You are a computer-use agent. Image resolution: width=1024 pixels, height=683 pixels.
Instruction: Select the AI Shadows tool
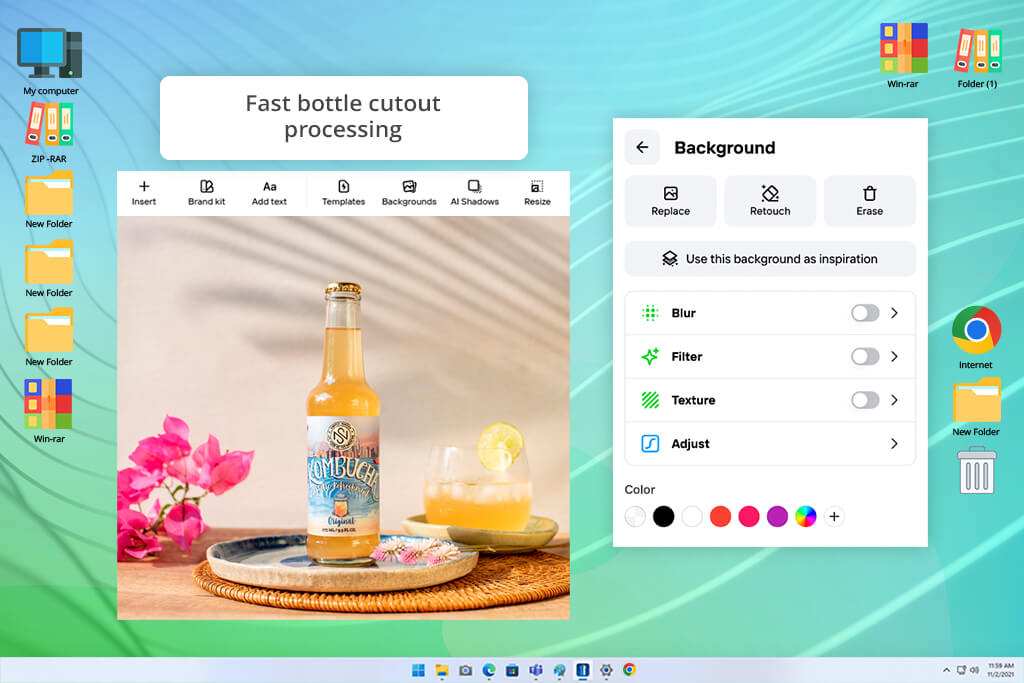coord(475,193)
